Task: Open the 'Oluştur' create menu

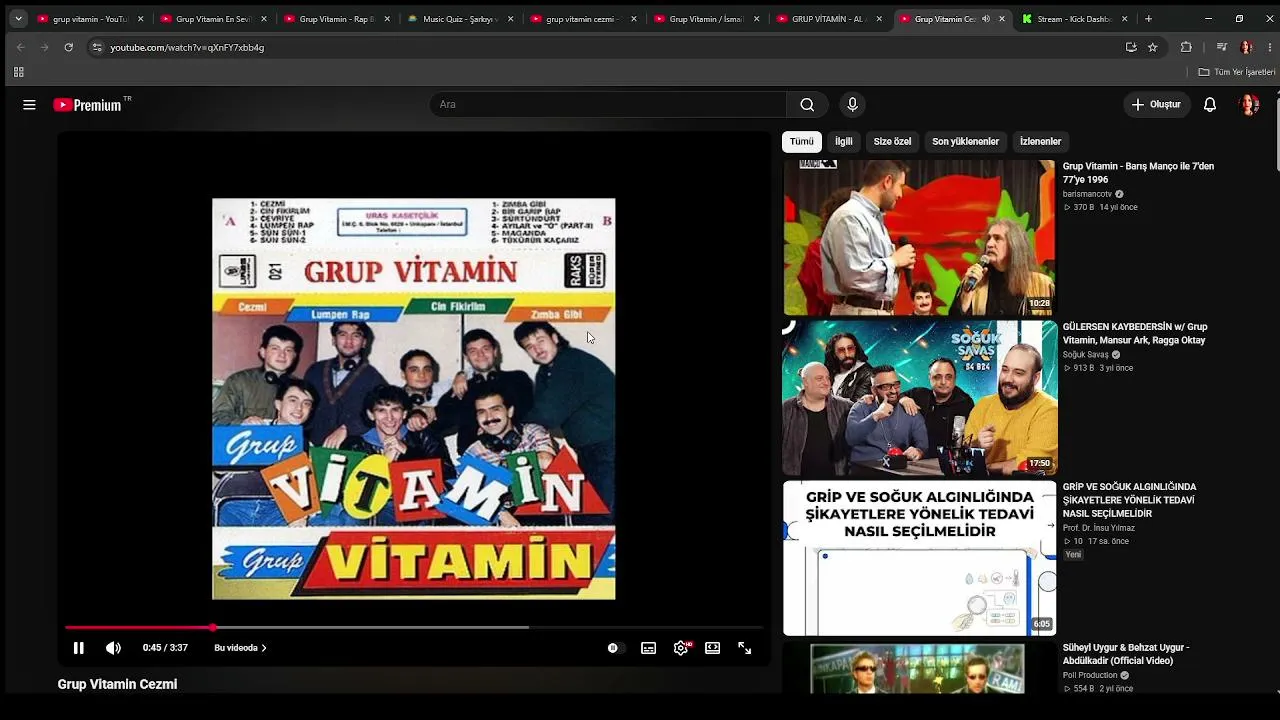Action: coord(1156,104)
